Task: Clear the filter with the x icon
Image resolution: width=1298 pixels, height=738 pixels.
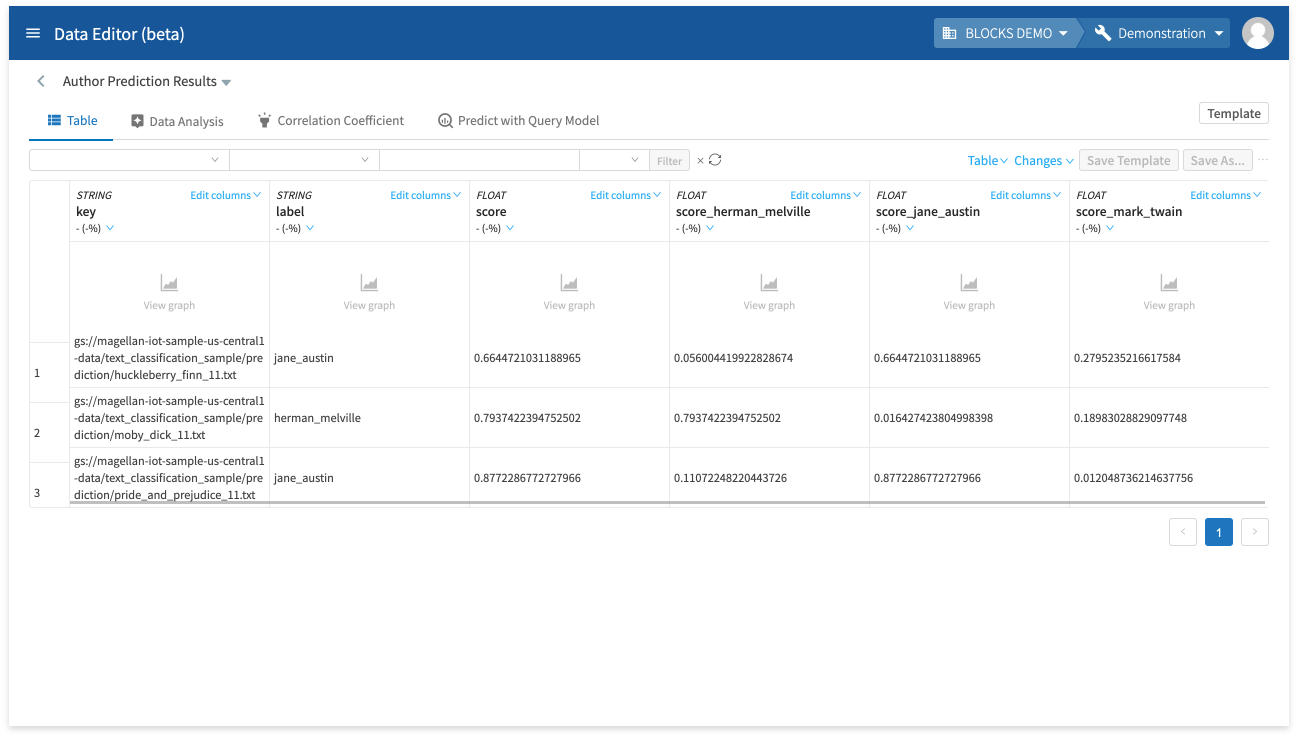Action: [x=700, y=160]
